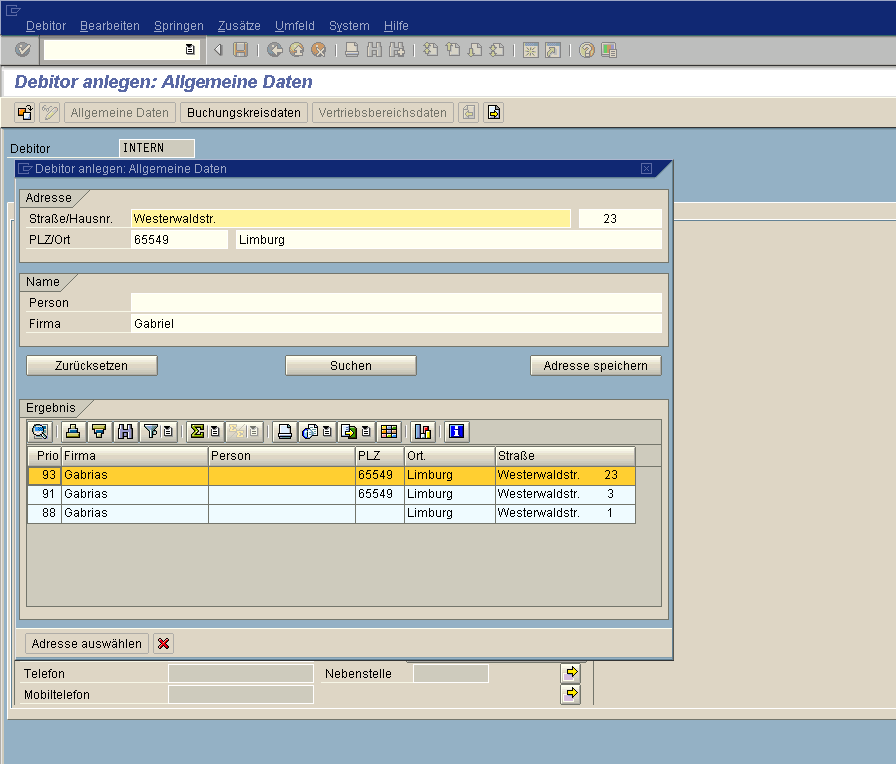Screen dimensions: 896x764
Task: Open the Views dropdown arrow
Action: pyautogui.click(x=327, y=431)
